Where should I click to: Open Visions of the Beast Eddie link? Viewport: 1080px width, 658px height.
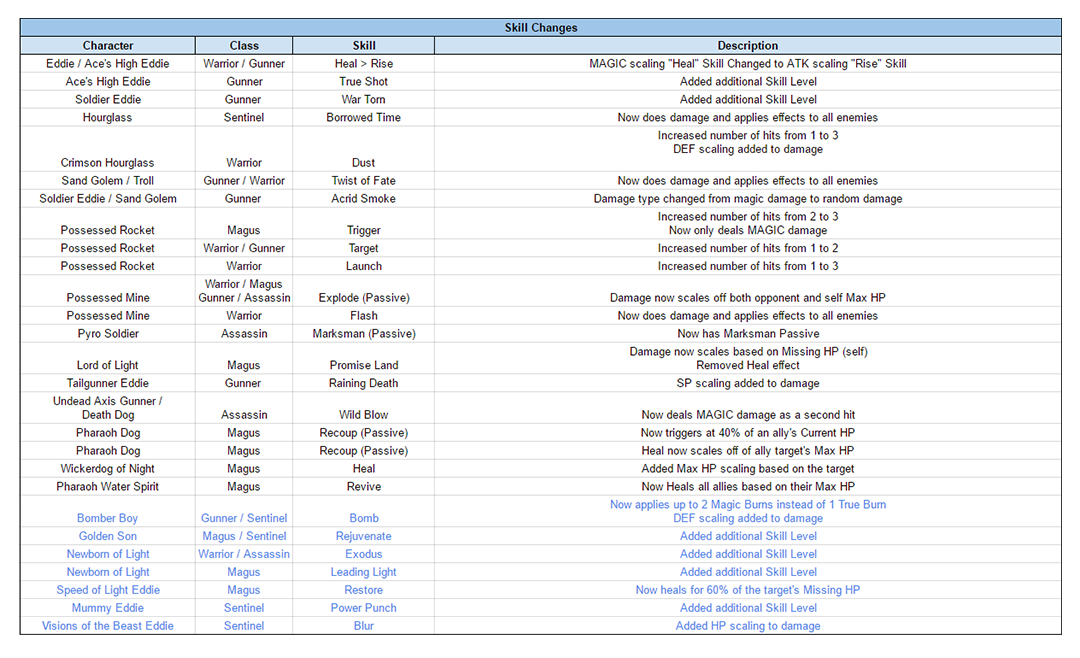click(x=108, y=626)
